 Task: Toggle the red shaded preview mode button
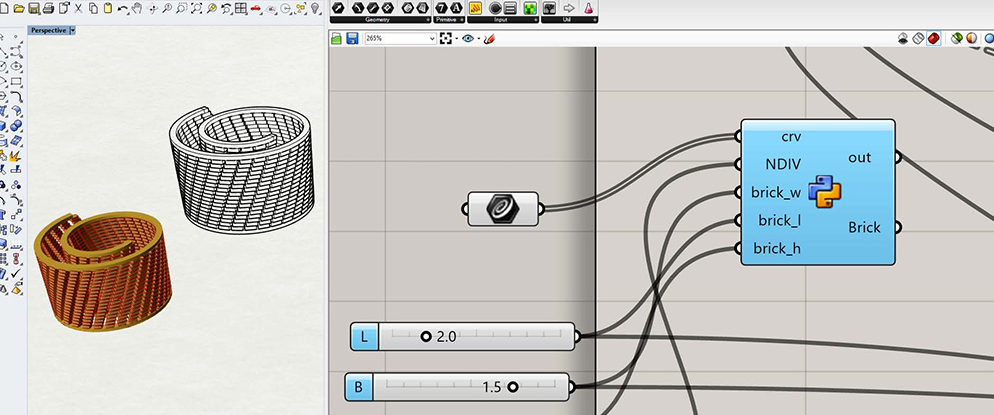tap(932, 38)
